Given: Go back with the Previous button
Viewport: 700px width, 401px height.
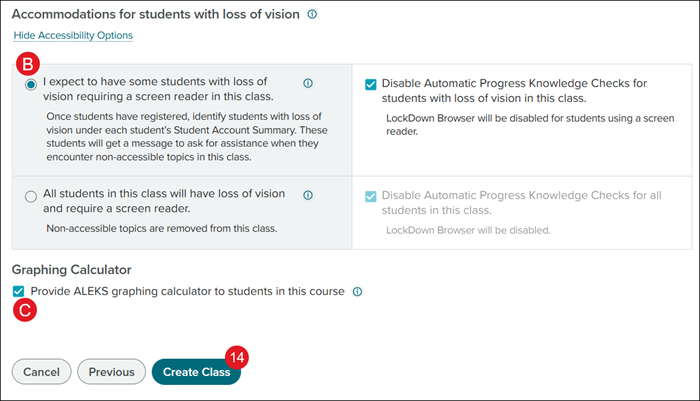Looking at the screenshot, I should 111,372.
